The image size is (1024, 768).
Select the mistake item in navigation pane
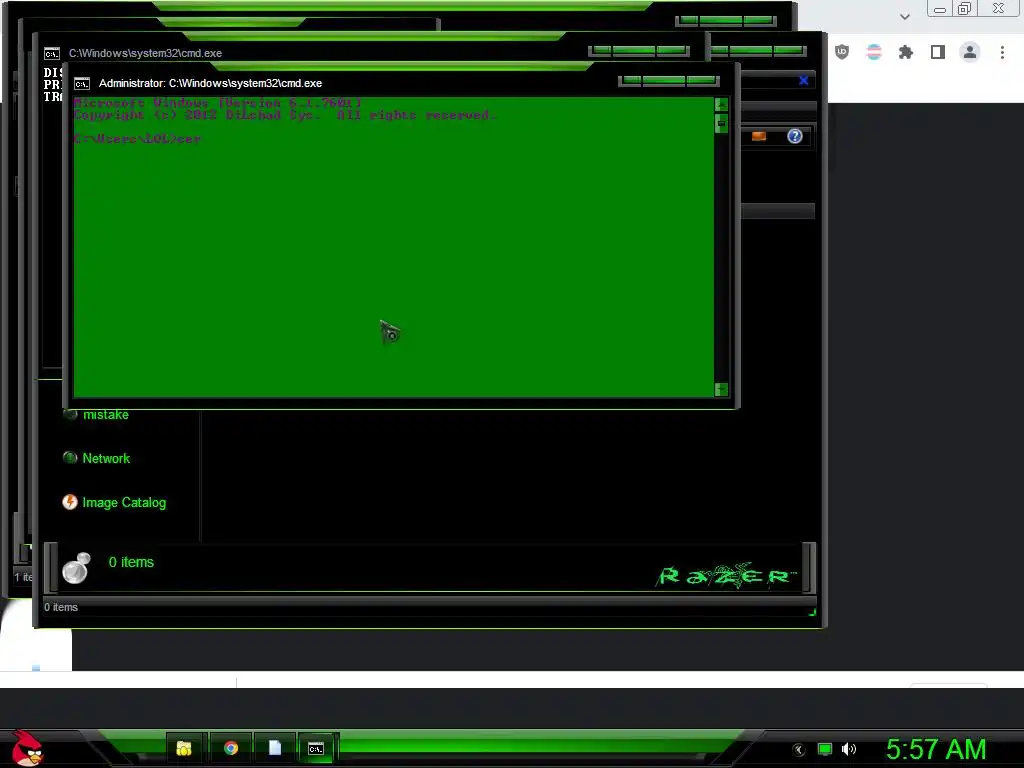click(106, 415)
